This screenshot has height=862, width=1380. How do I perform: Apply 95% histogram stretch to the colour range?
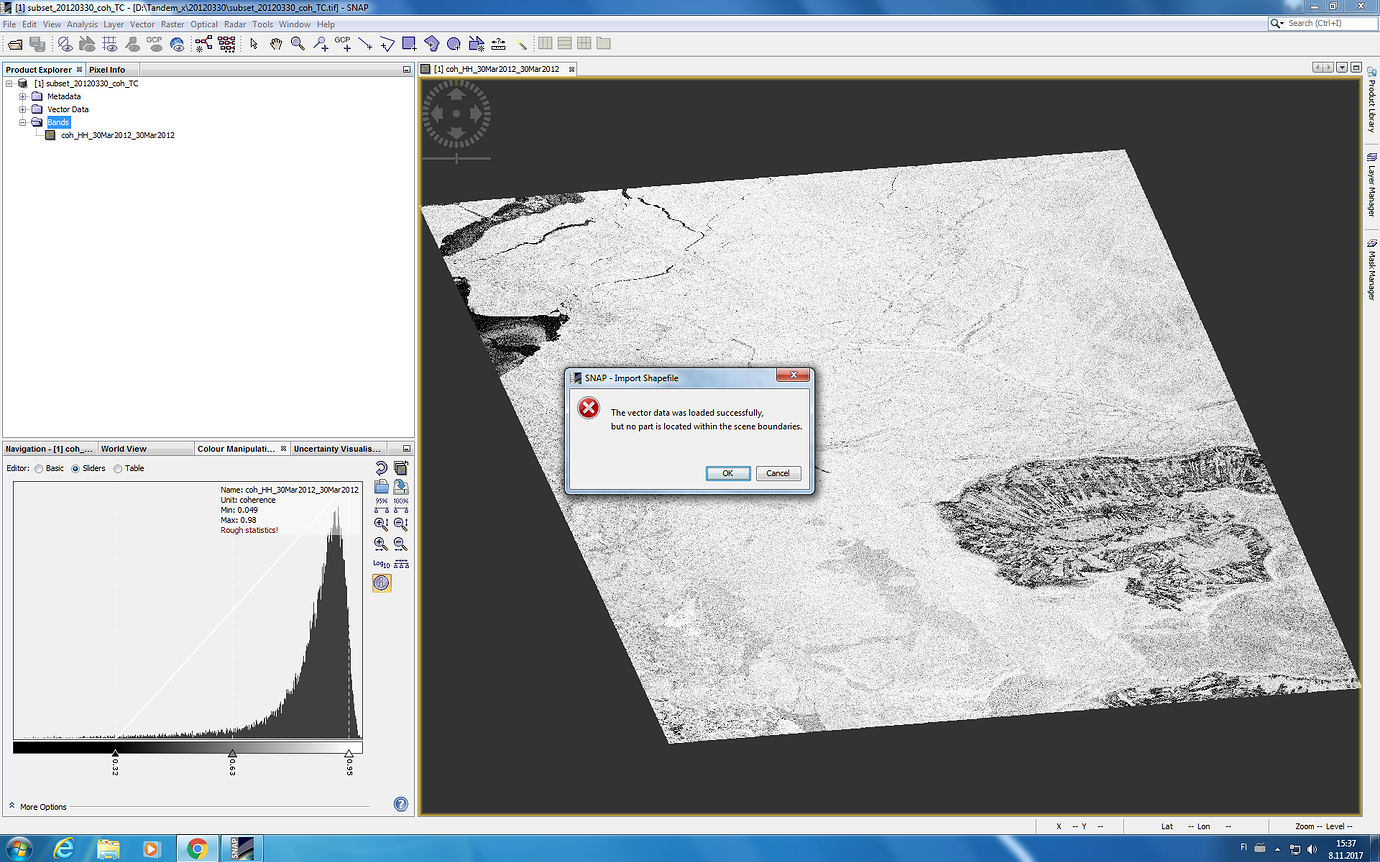click(x=381, y=505)
